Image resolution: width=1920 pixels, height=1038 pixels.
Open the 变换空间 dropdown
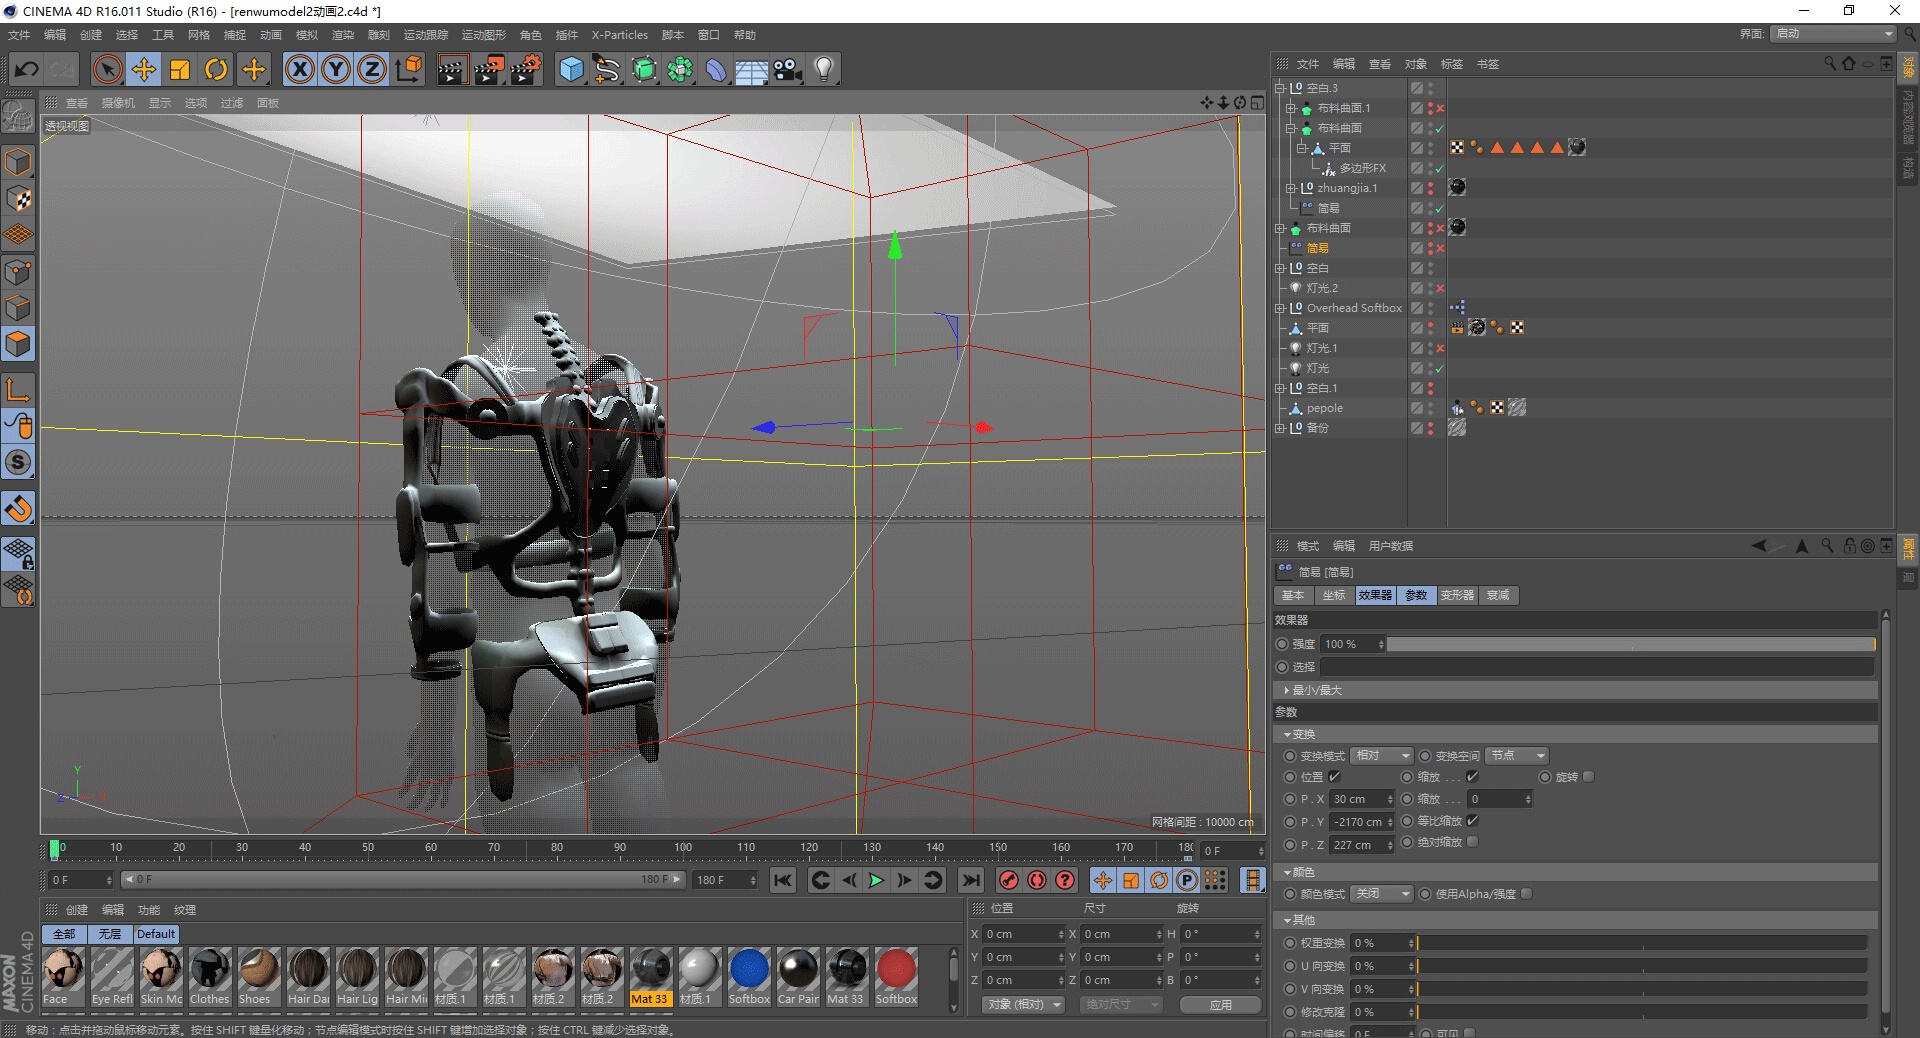1517,756
